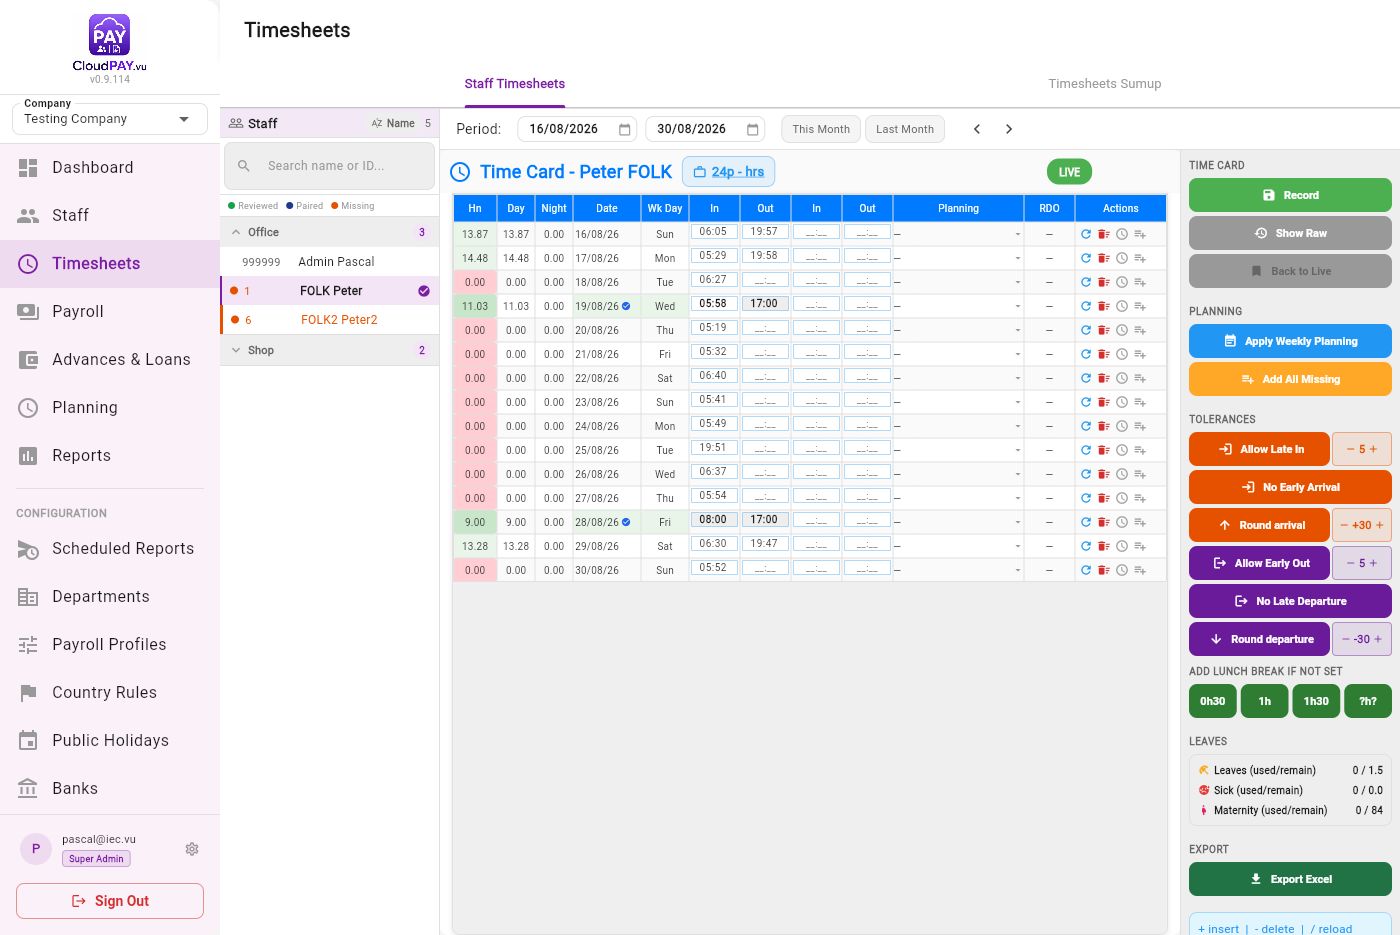The height and width of the screenshot is (935, 1400).
Task: Open Planning dropdown for 25/08/26 row
Action: pos(958,450)
